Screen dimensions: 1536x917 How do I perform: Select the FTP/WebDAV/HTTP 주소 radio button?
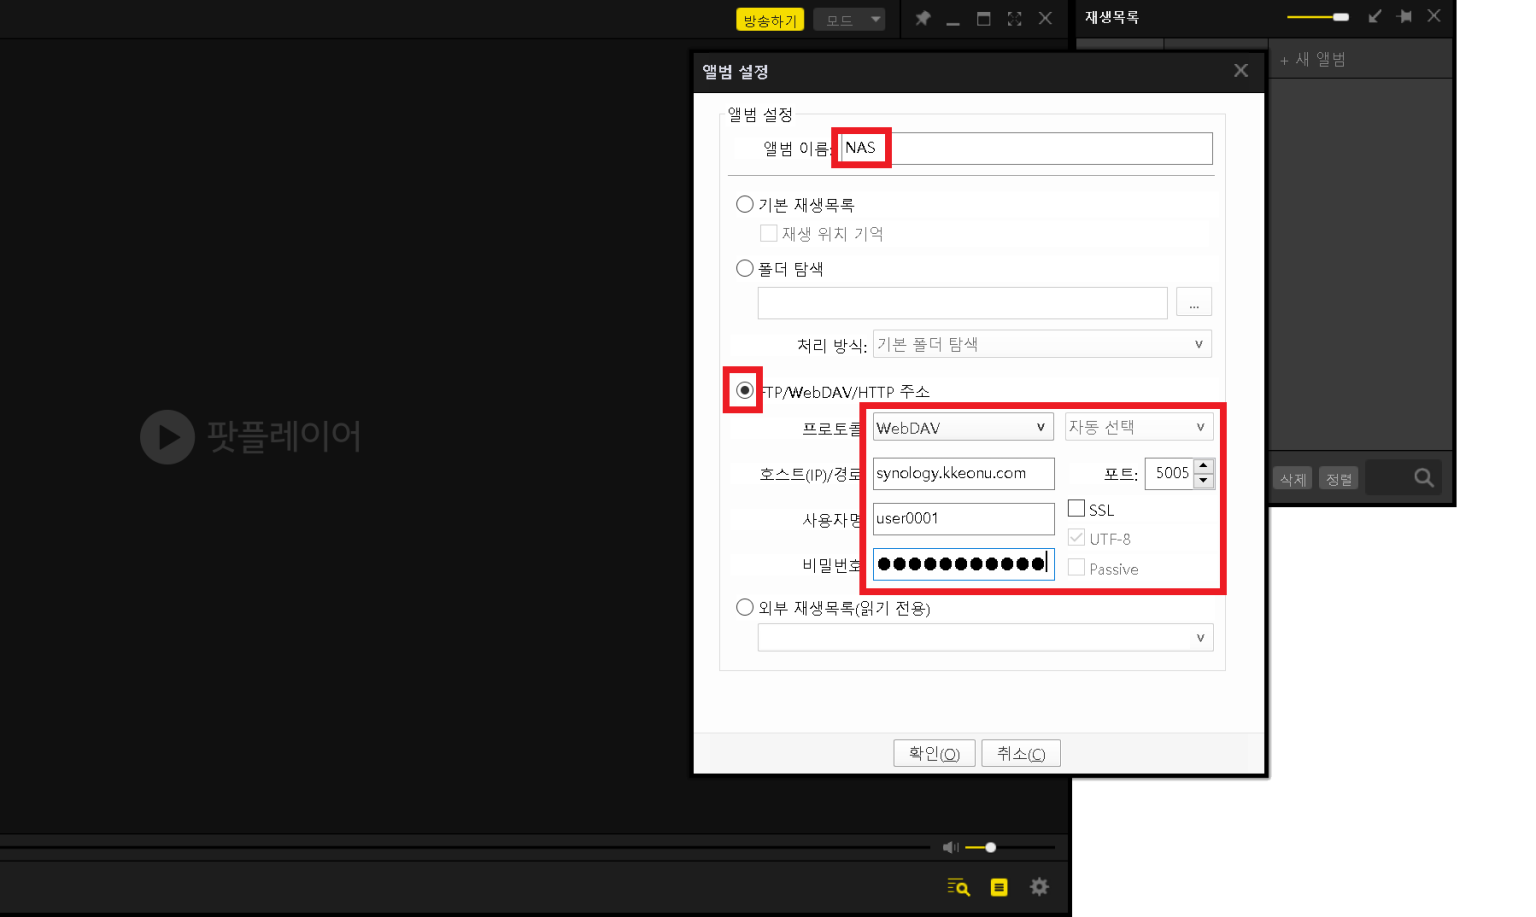pyautogui.click(x=745, y=390)
